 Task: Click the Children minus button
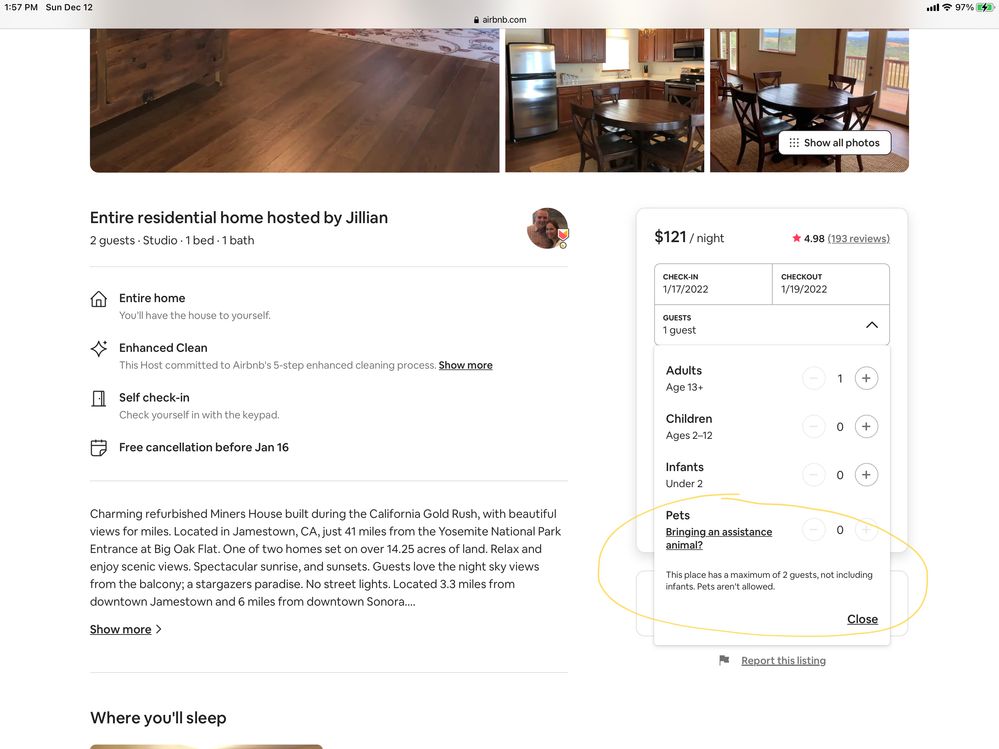point(814,427)
